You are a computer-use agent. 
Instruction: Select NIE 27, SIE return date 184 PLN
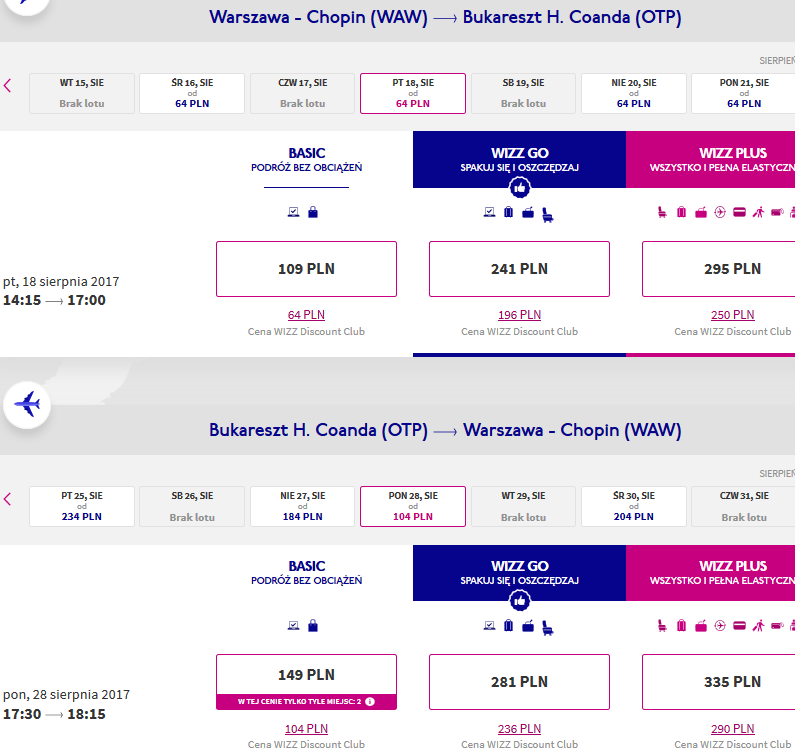pyautogui.click(x=303, y=507)
